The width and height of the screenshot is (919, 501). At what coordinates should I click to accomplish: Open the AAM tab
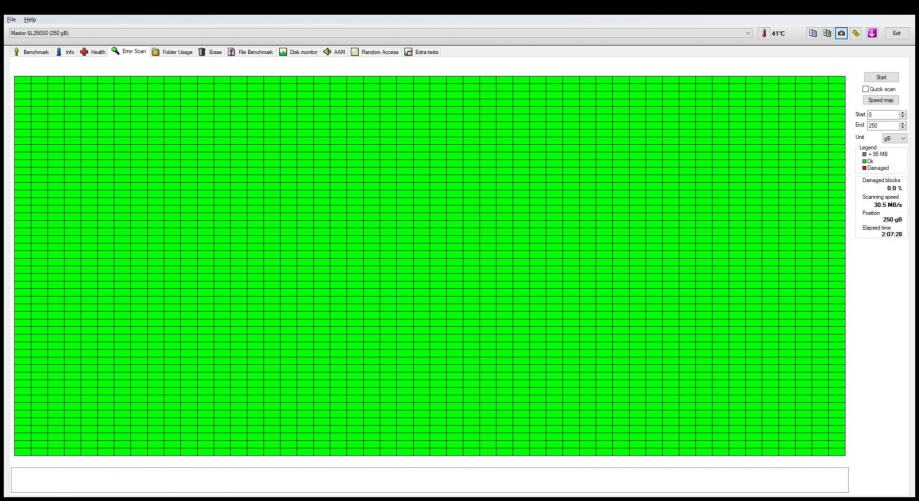point(334,52)
